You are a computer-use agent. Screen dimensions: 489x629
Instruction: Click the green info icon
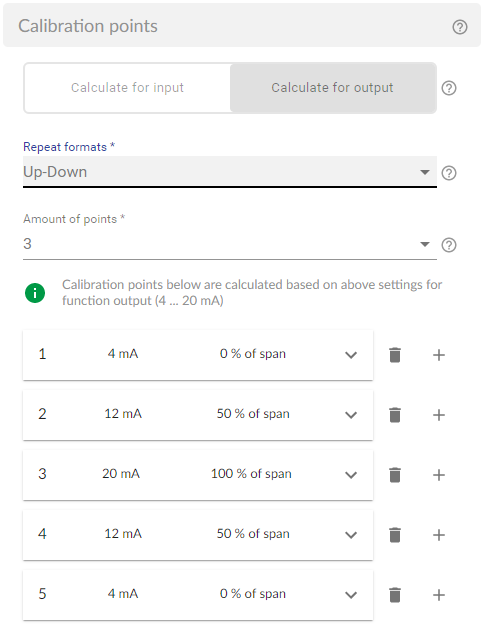[x=35, y=293]
